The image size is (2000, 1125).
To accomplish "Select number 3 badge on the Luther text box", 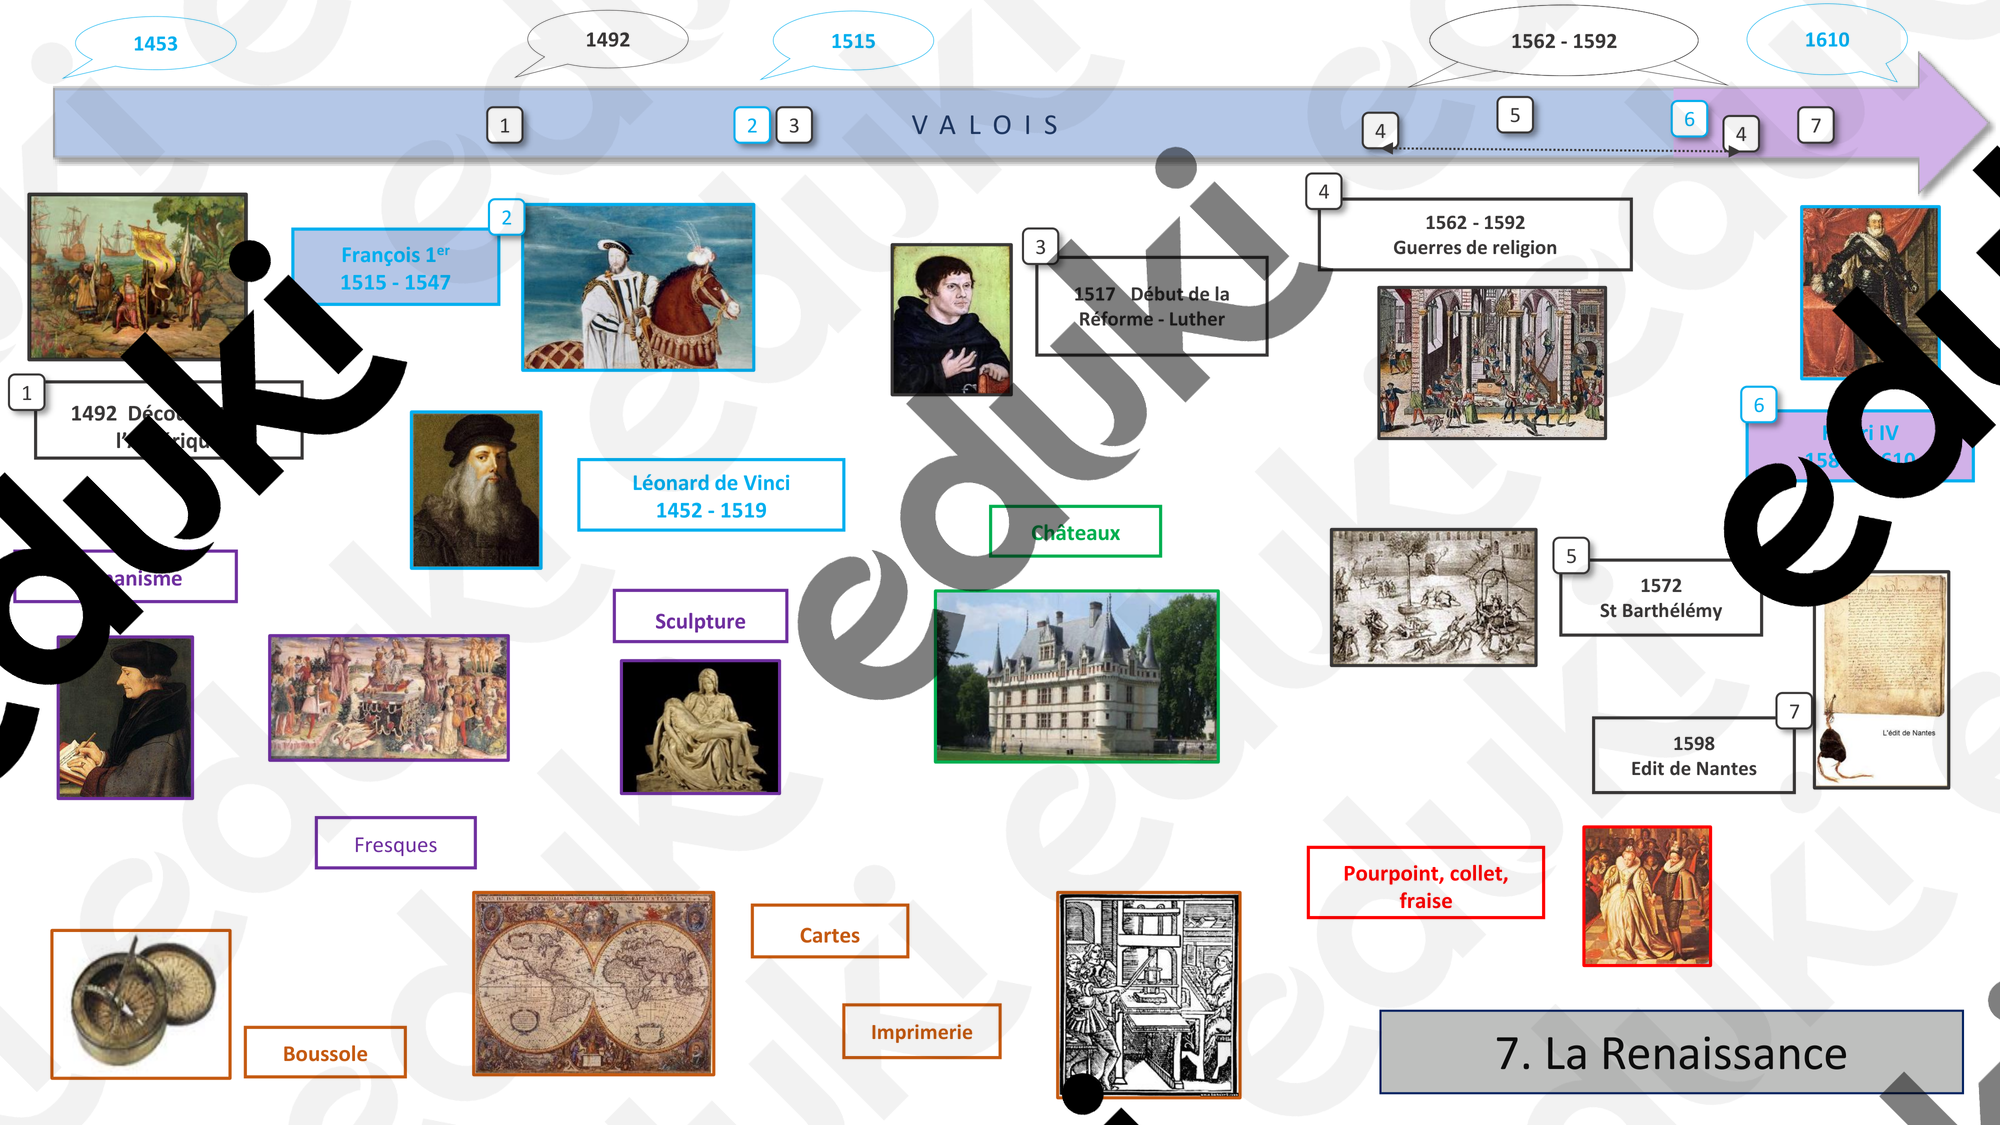I will click(x=1040, y=247).
